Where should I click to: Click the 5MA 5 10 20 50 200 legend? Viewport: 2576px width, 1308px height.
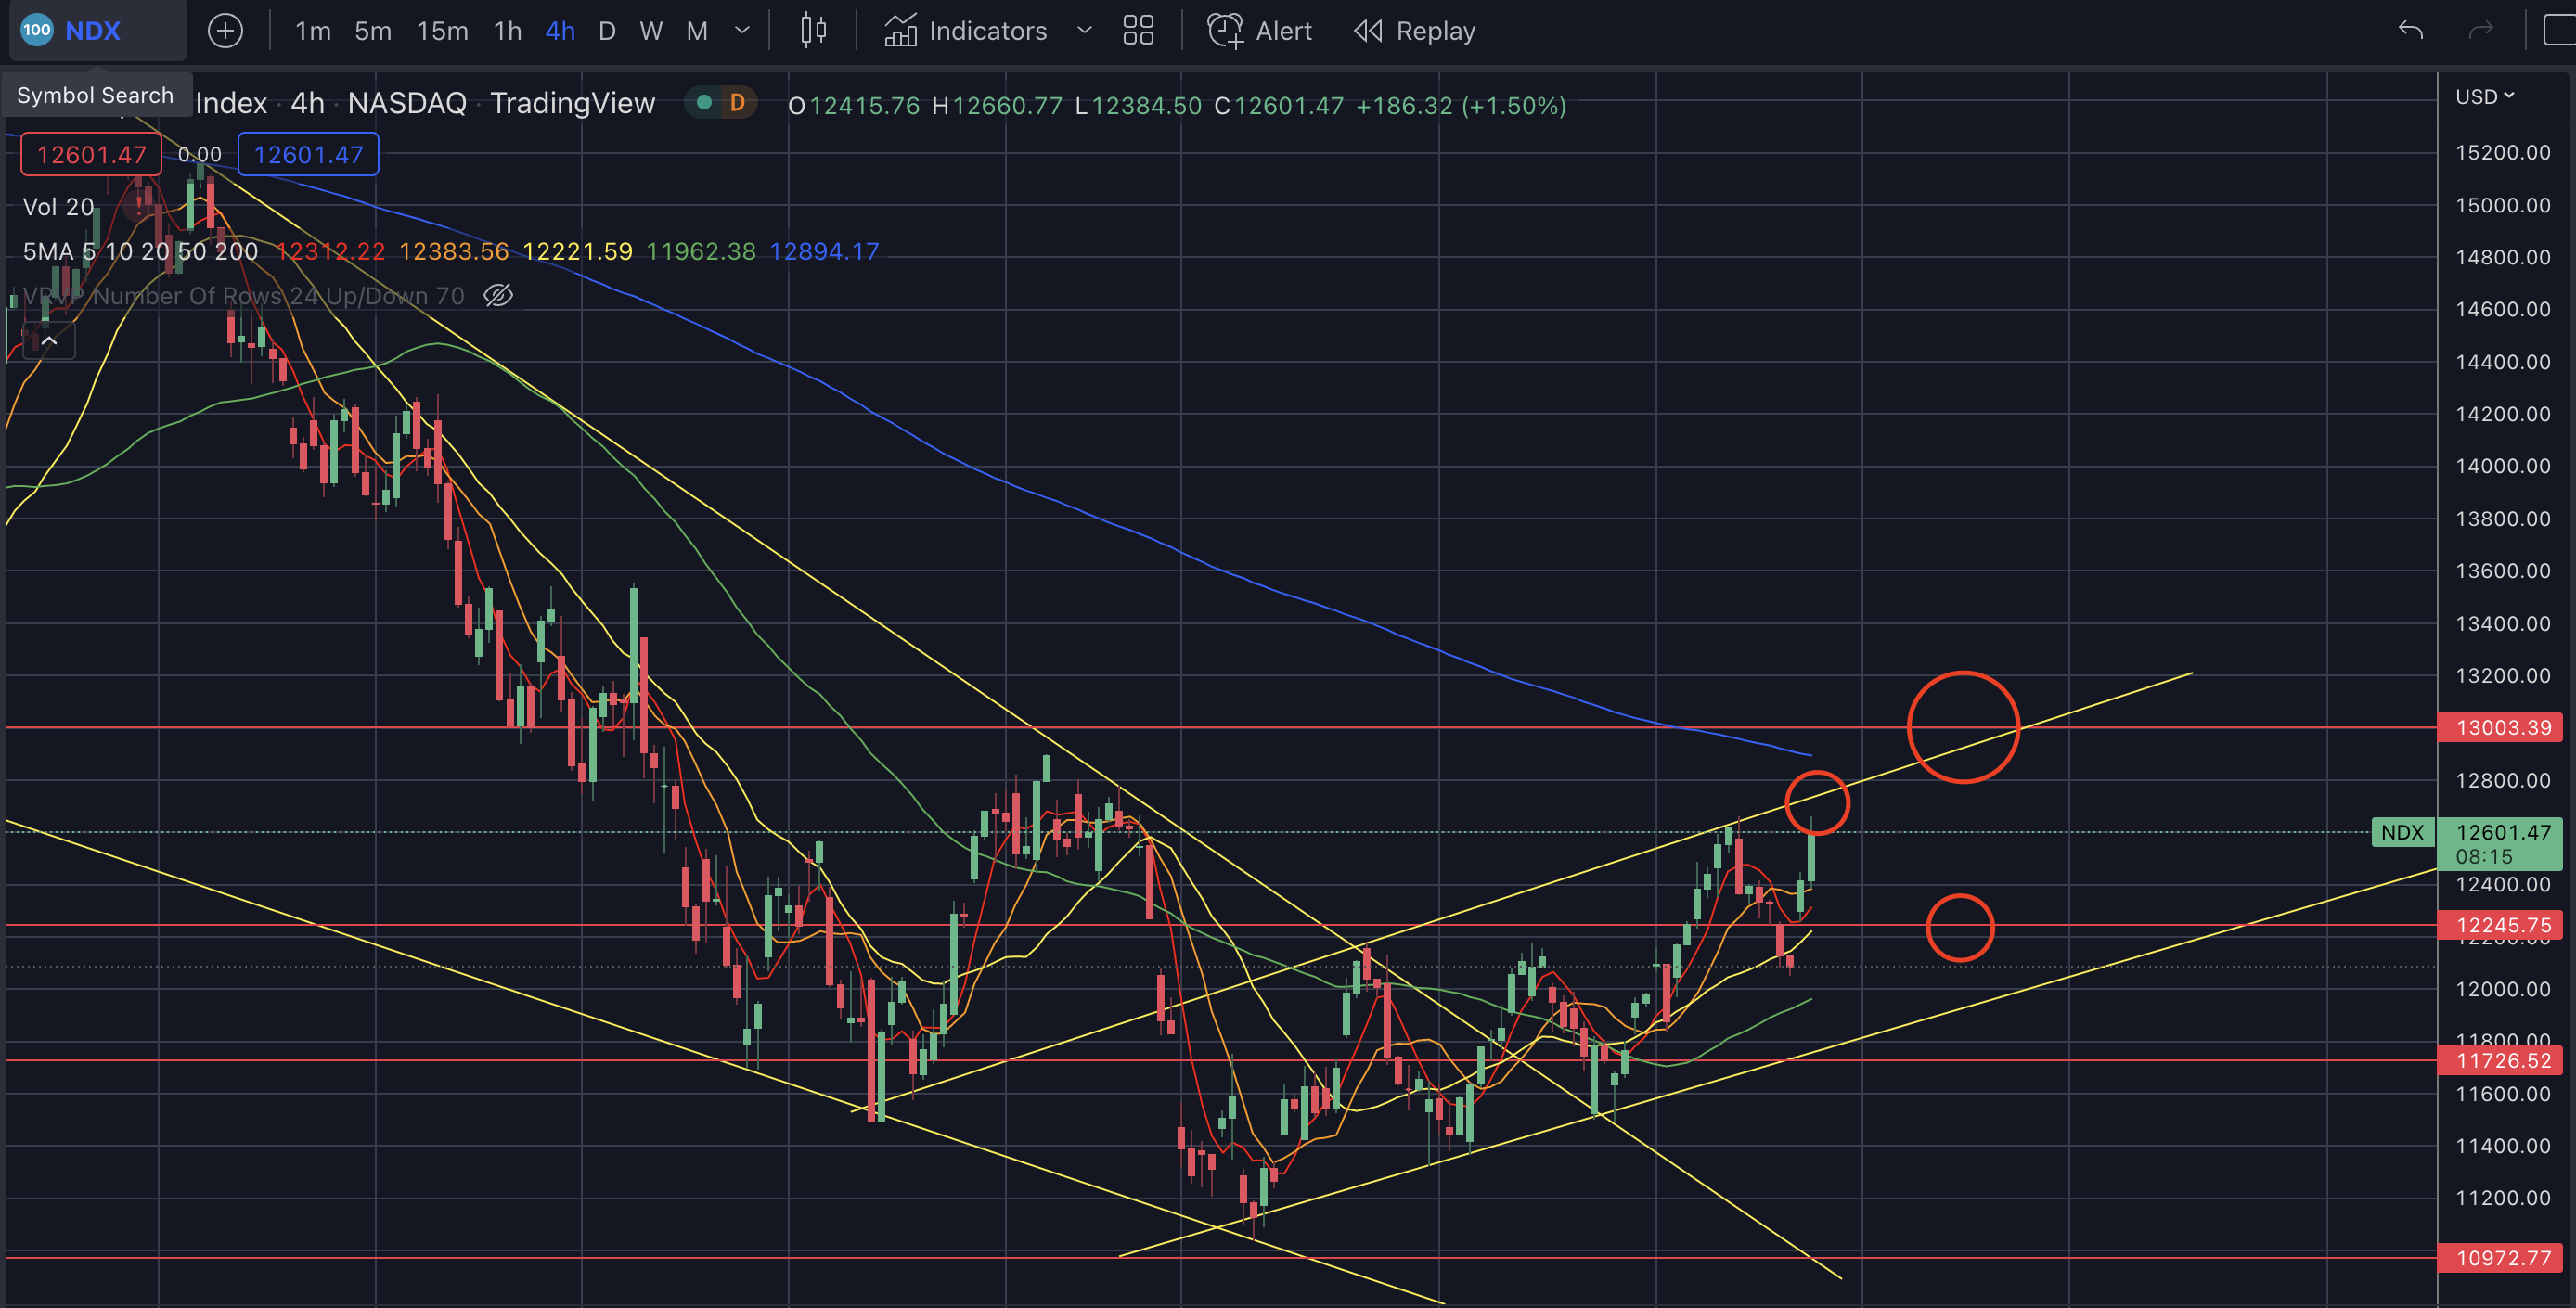[x=140, y=252]
